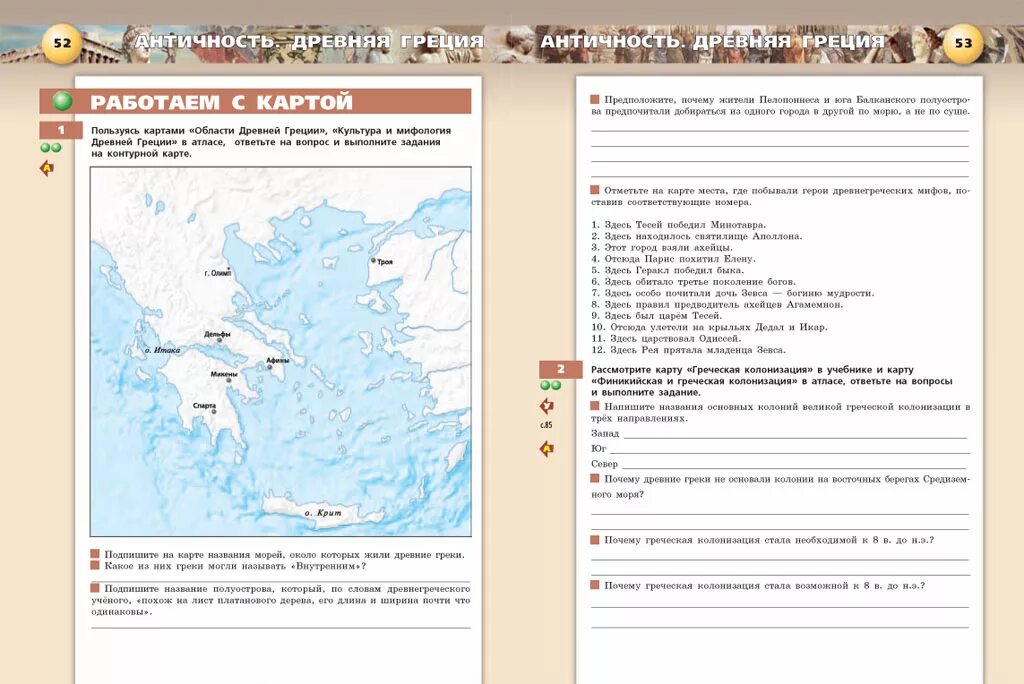Click item "4. Отсюда Парис похитил Елену."
The height and width of the screenshot is (684, 1024).
click(x=673, y=259)
